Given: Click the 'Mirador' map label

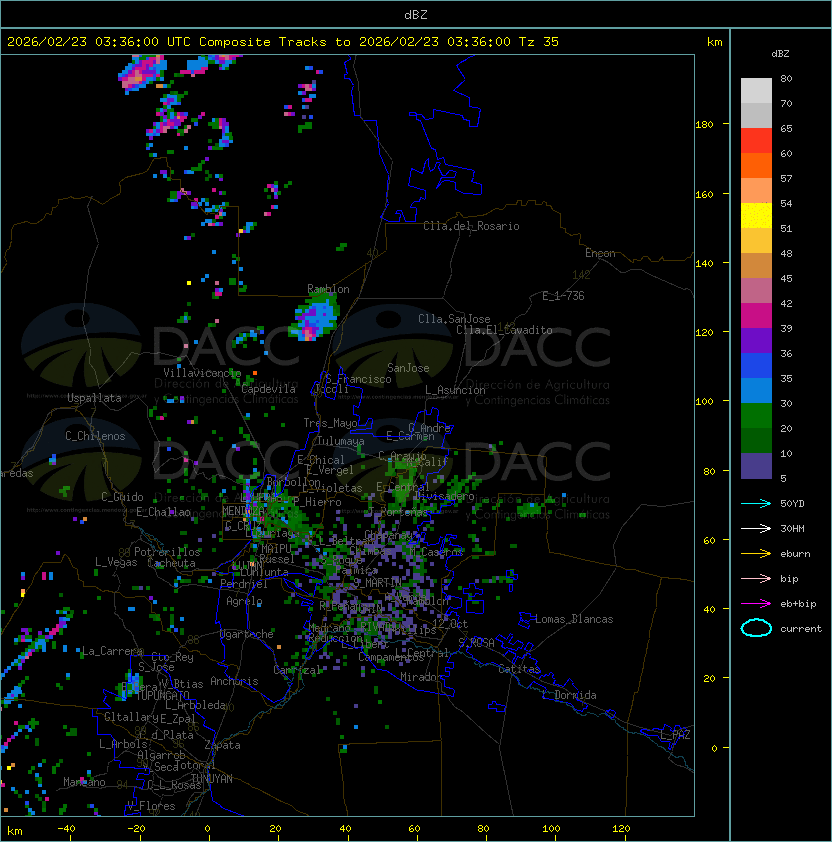Looking at the screenshot, I should point(422,677).
